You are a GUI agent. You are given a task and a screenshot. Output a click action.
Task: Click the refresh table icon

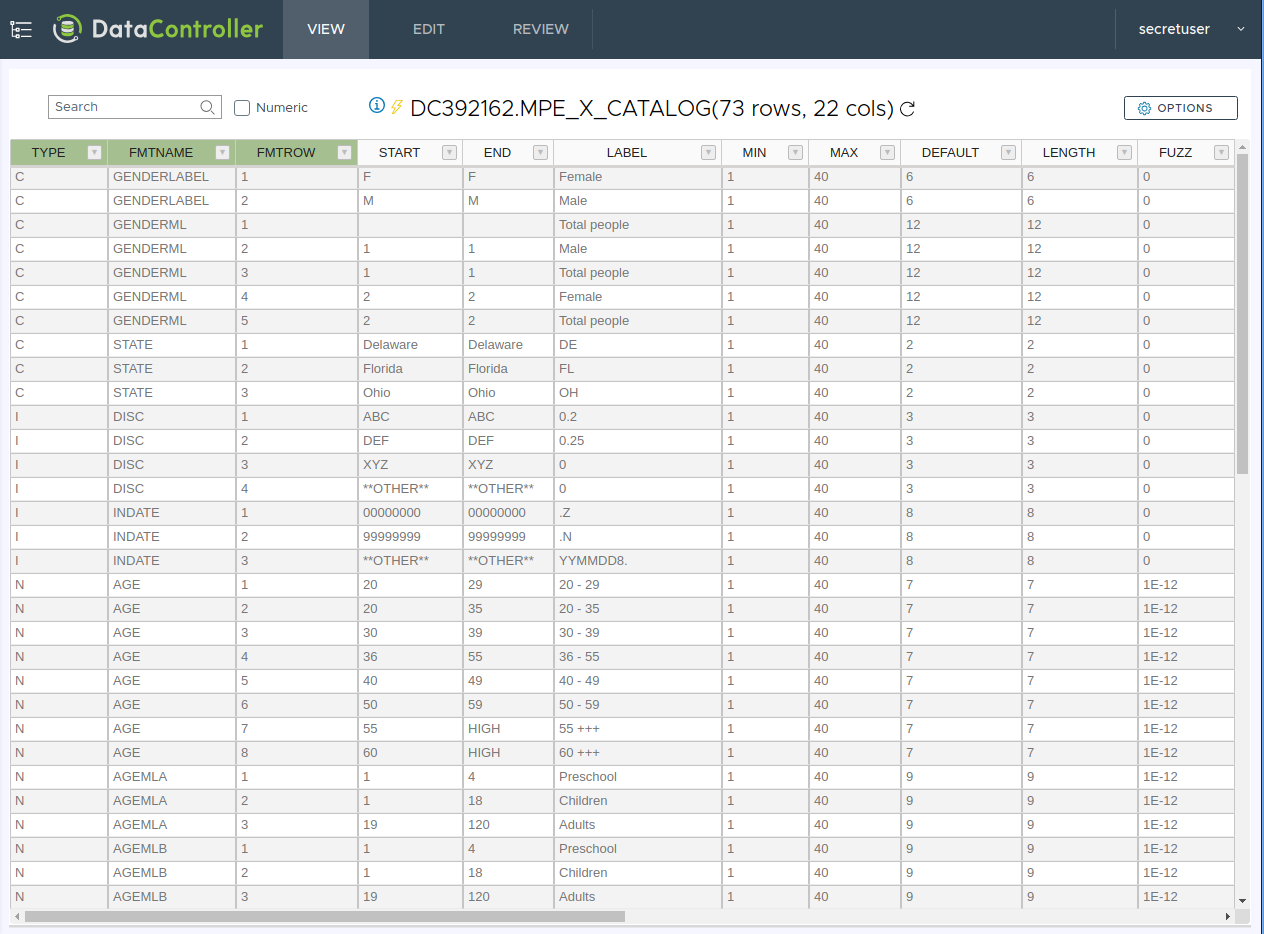point(908,109)
